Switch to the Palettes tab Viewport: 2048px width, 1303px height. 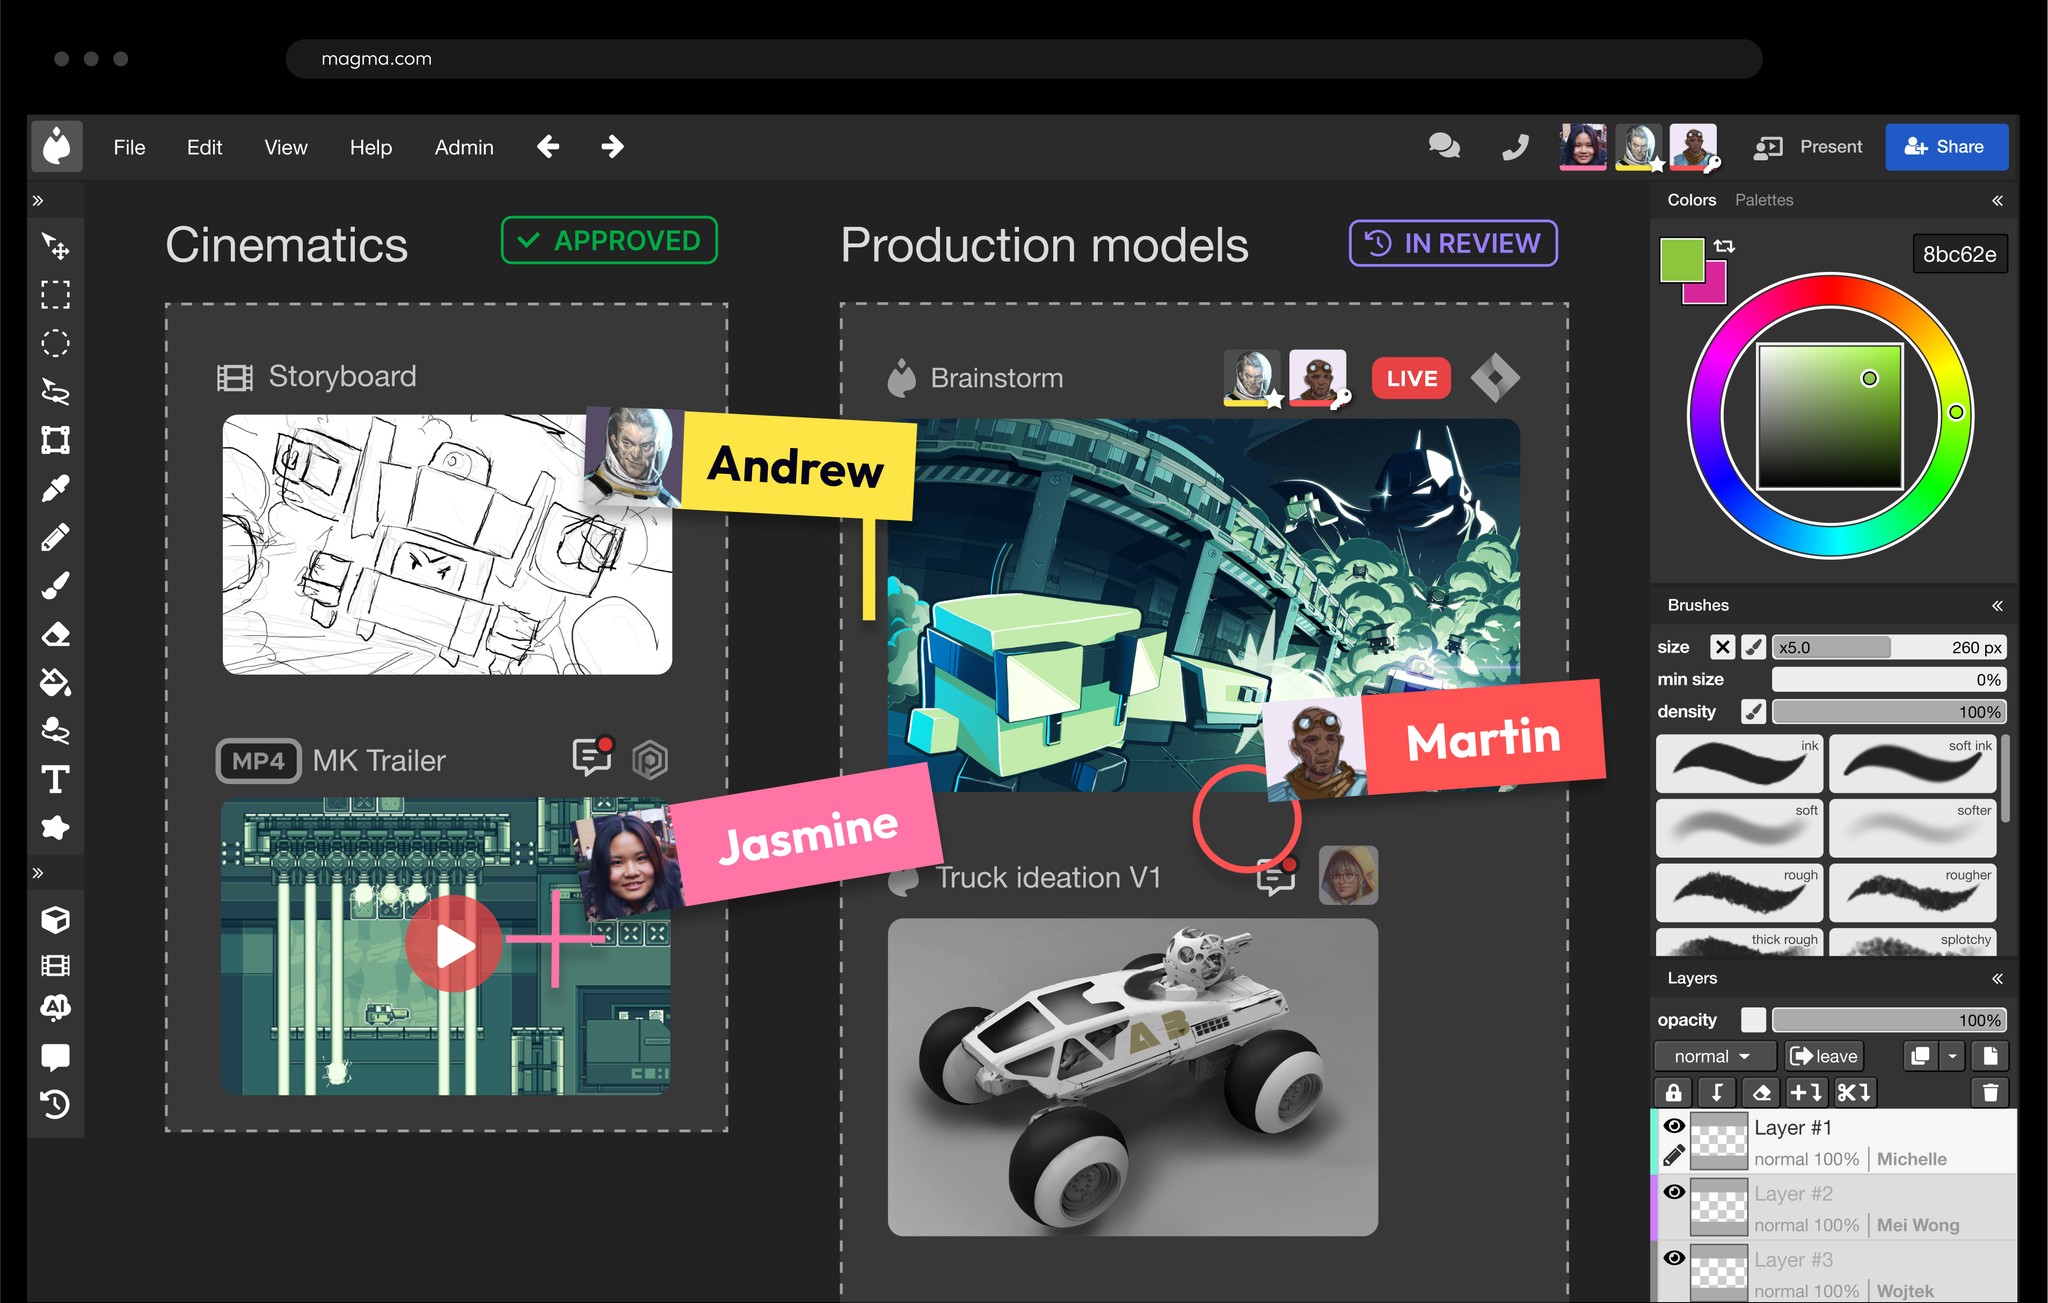pos(1764,200)
